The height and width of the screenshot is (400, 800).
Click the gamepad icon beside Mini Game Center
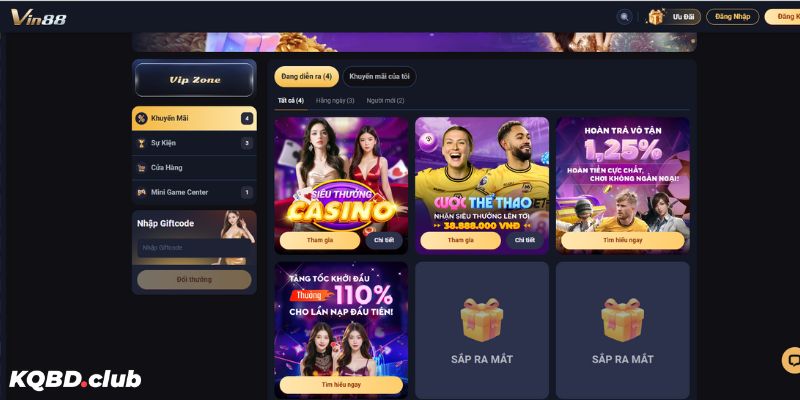tap(141, 192)
